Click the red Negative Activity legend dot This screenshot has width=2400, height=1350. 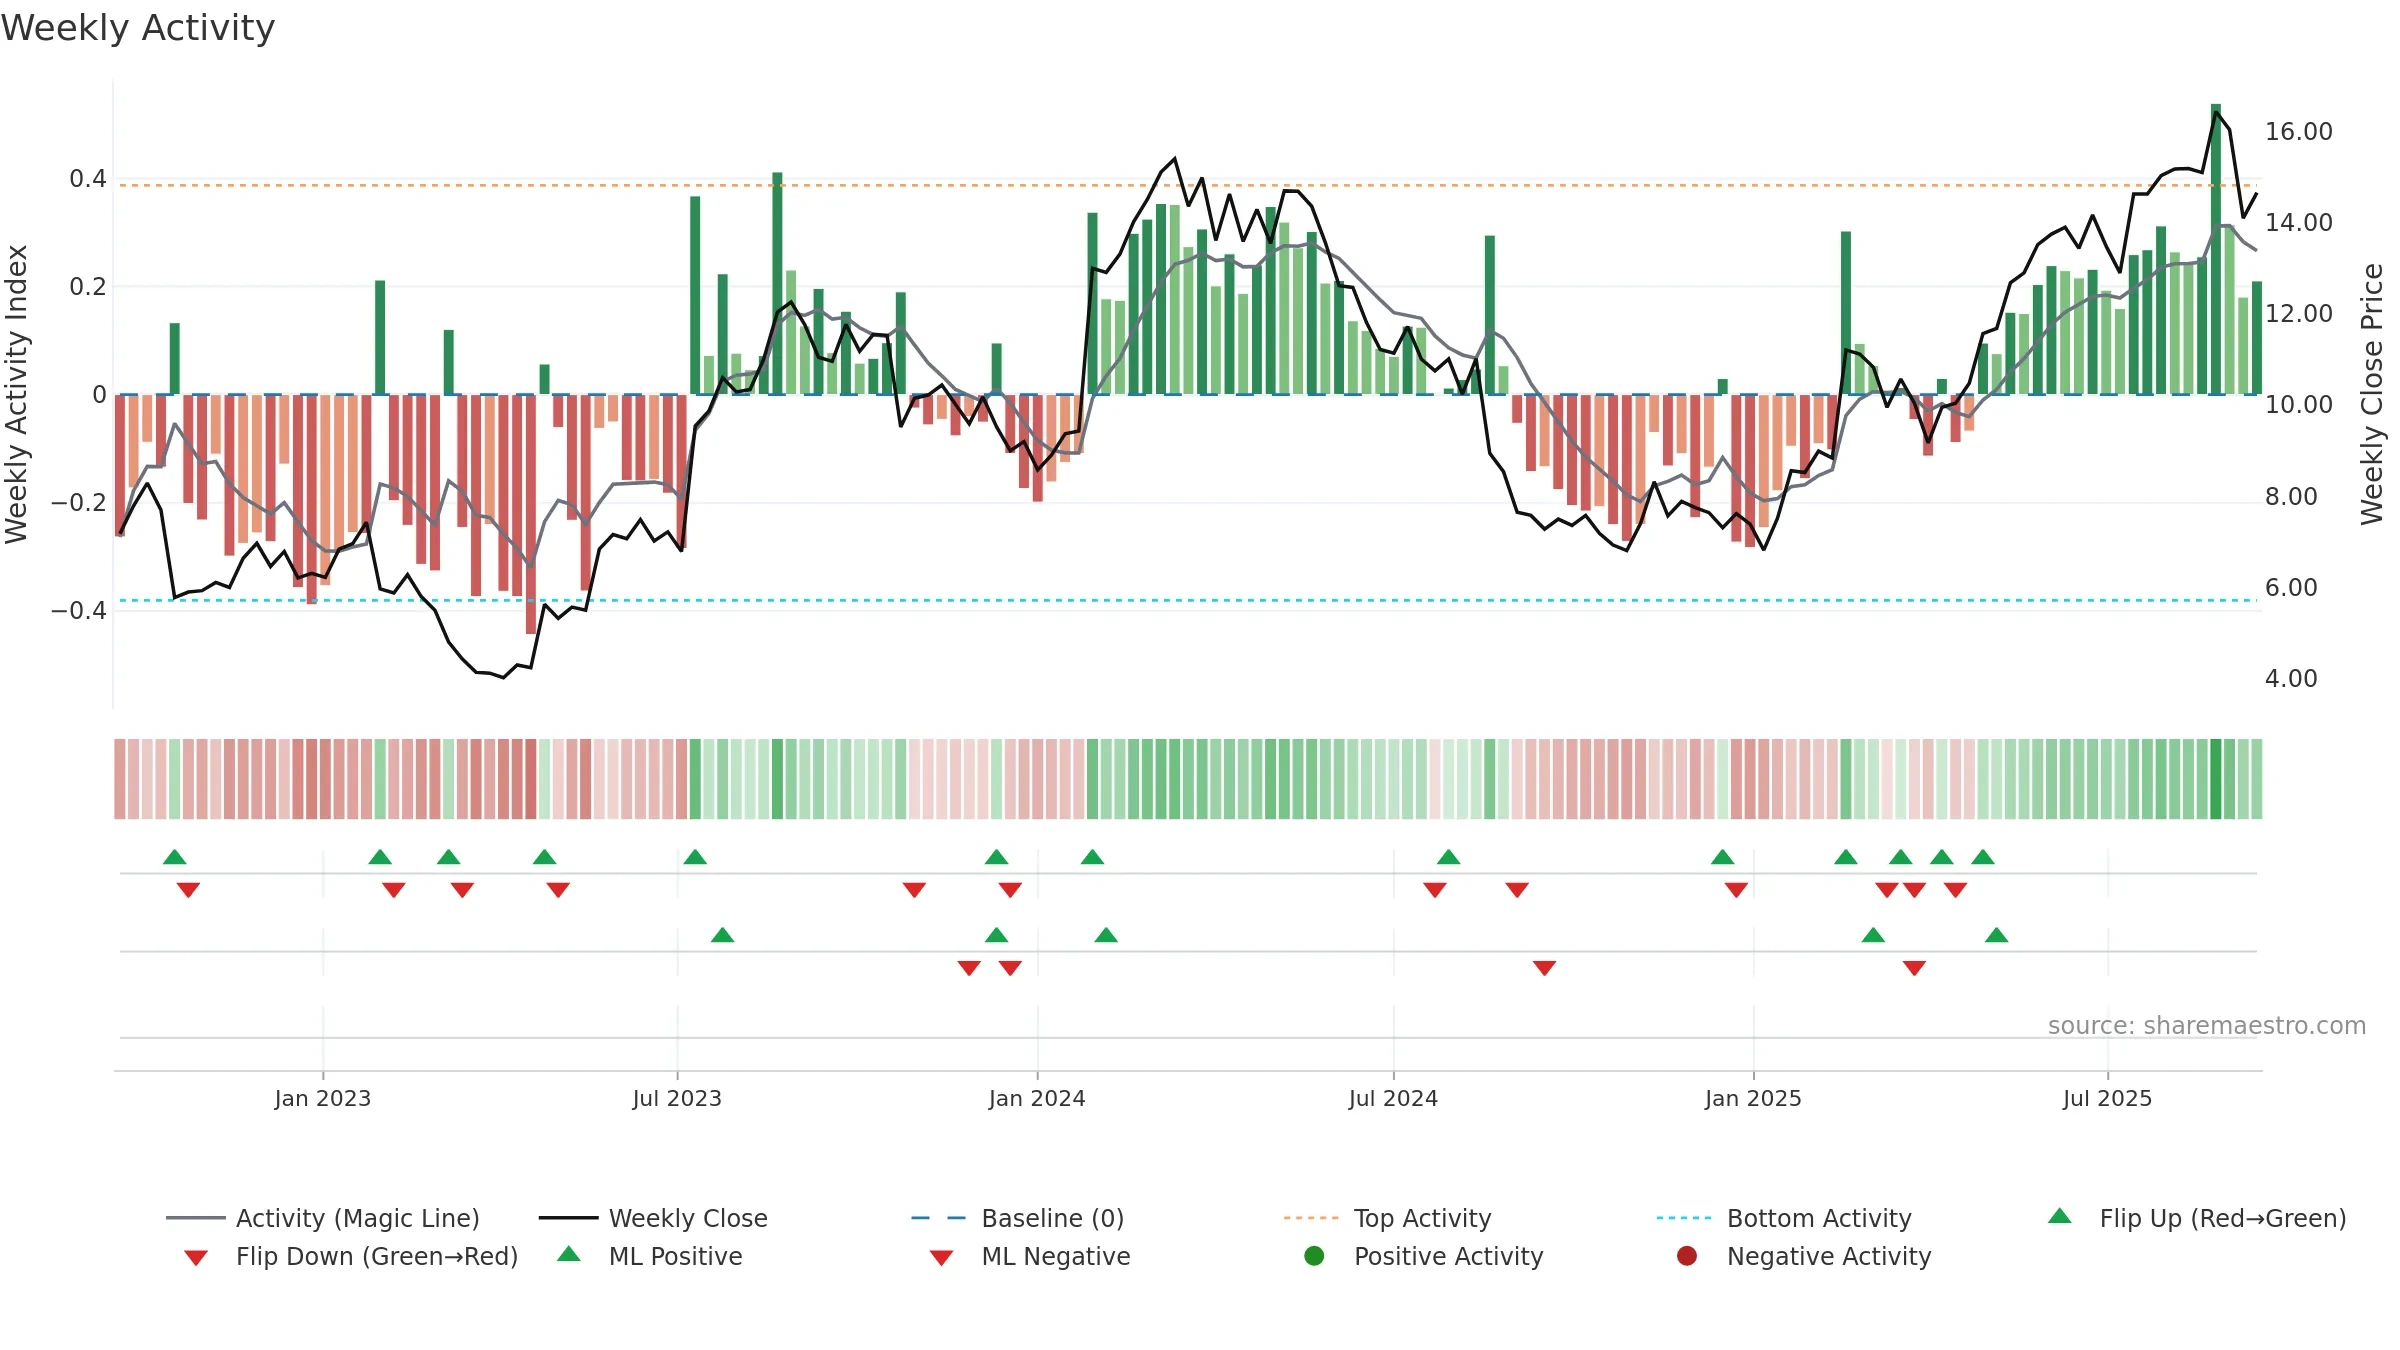[1687, 1256]
